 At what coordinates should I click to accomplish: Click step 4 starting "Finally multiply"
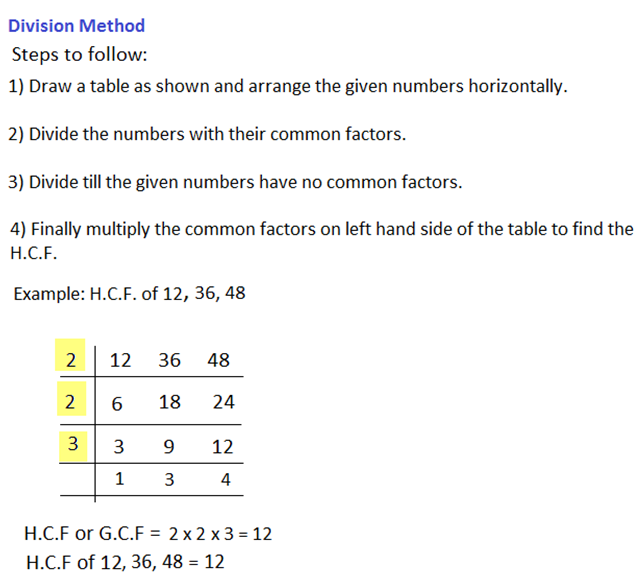pyautogui.click(x=320, y=229)
